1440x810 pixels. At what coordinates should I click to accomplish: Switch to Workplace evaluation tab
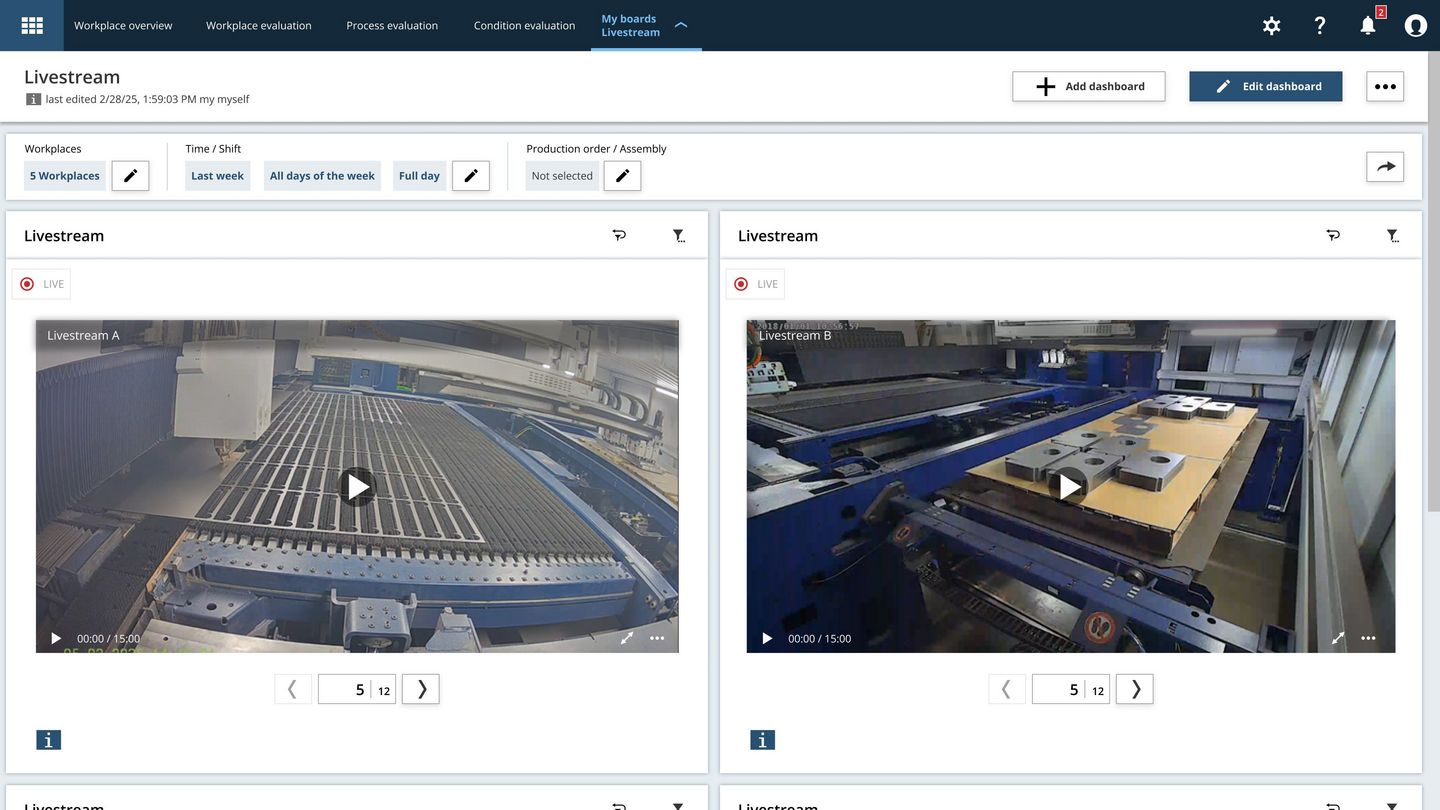[x=258, y=26]
